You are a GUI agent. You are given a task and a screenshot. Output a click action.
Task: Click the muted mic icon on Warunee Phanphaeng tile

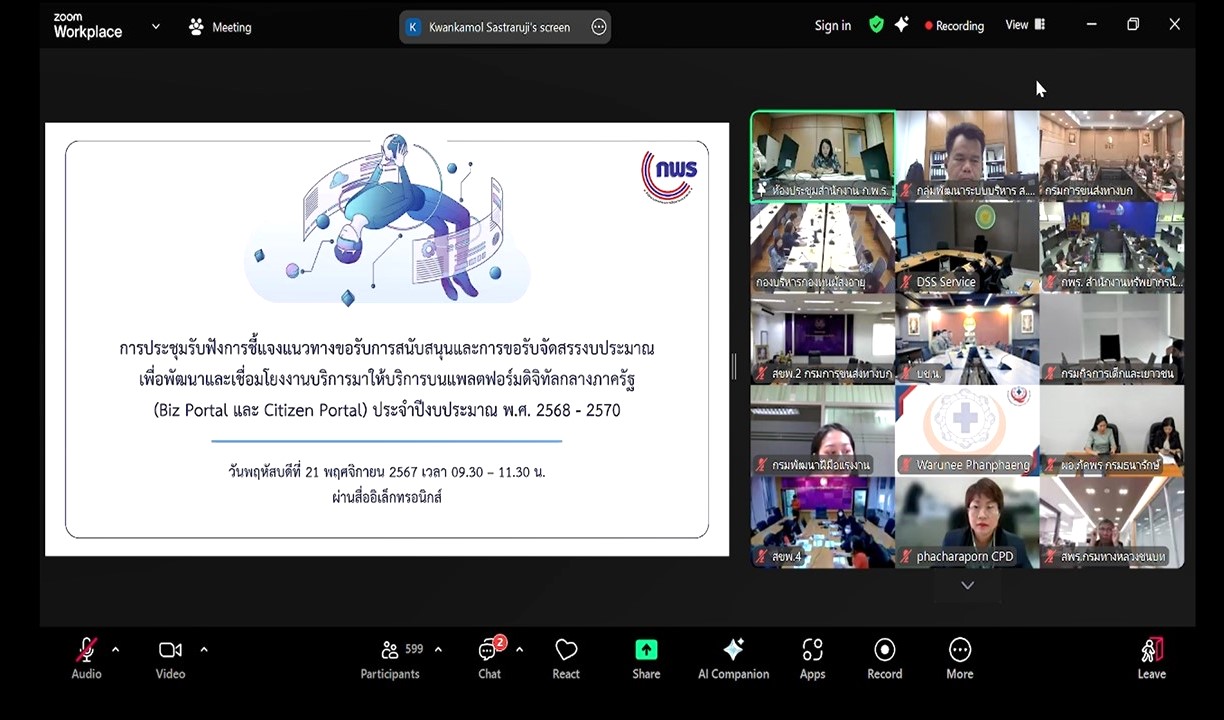[907, 466]
